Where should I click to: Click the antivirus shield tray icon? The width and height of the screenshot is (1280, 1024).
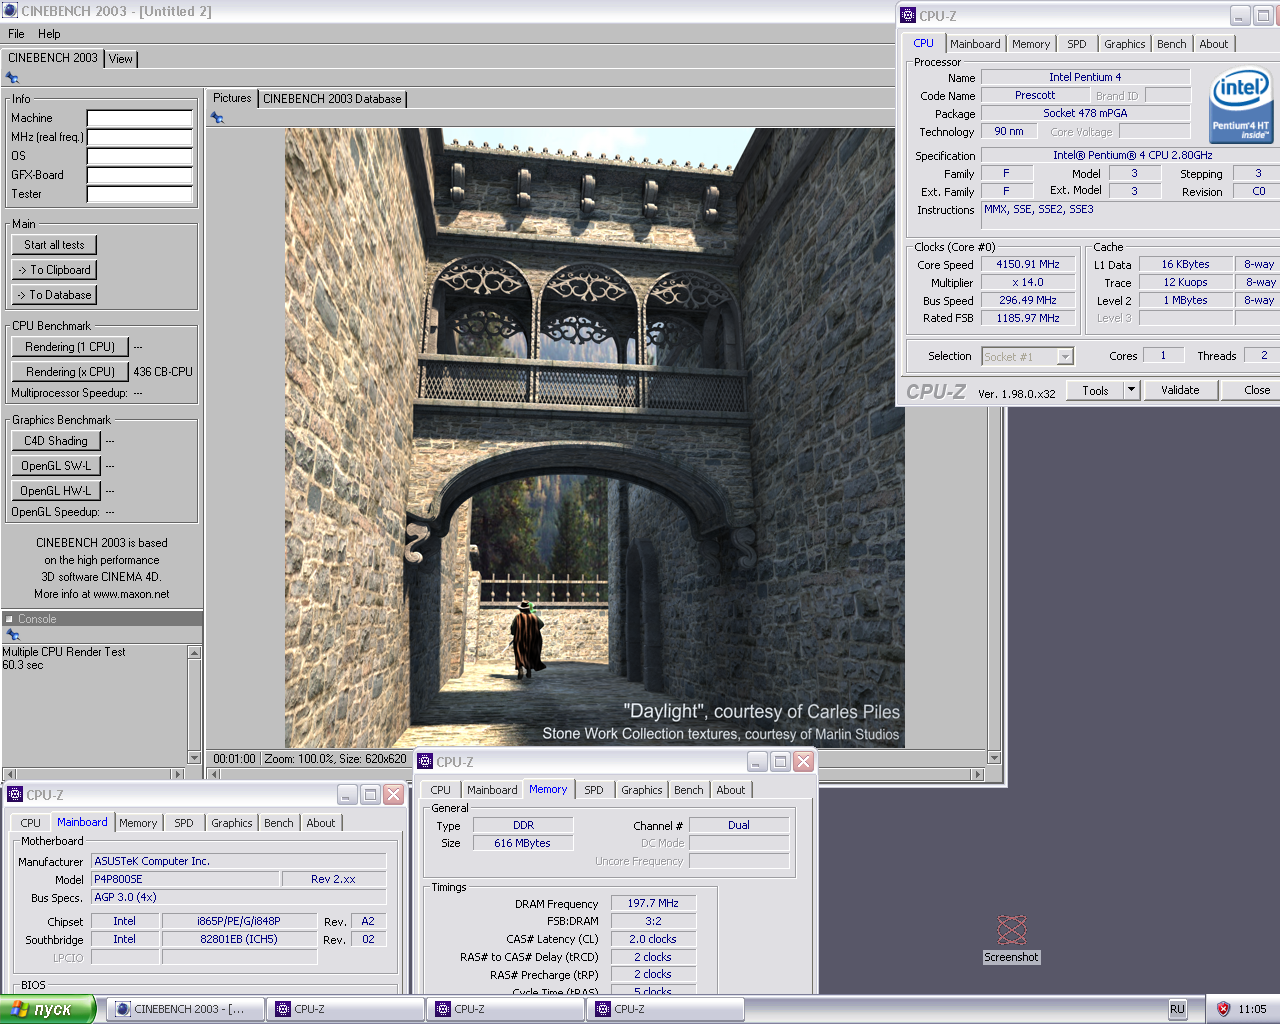pyautogui.click(x=1222, y=1009)
